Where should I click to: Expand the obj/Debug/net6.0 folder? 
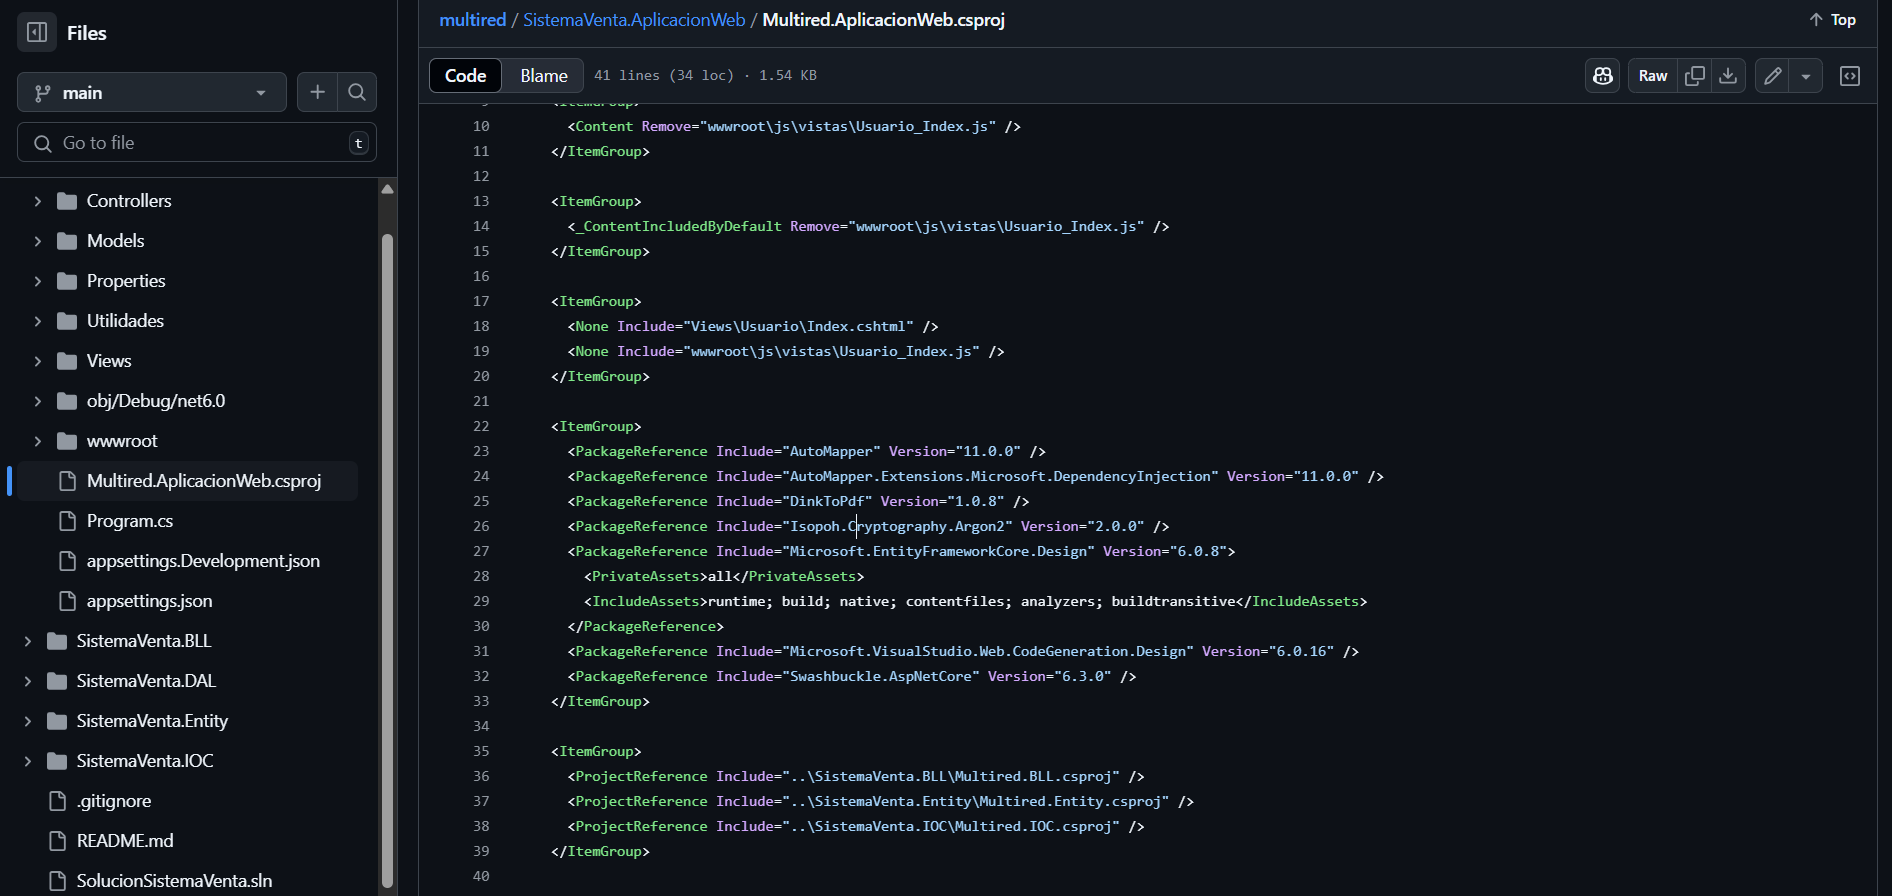tap(38, 401)
